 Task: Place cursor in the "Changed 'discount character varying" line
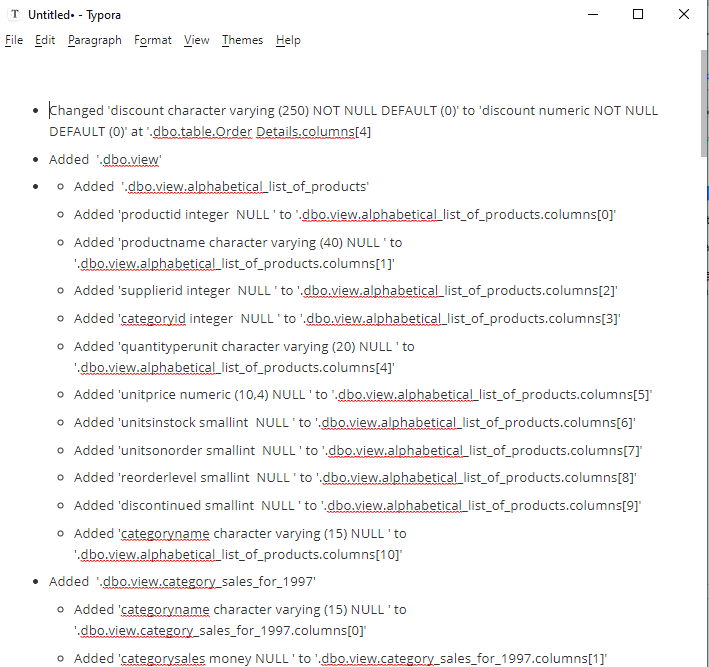click(x=300, y=111)
